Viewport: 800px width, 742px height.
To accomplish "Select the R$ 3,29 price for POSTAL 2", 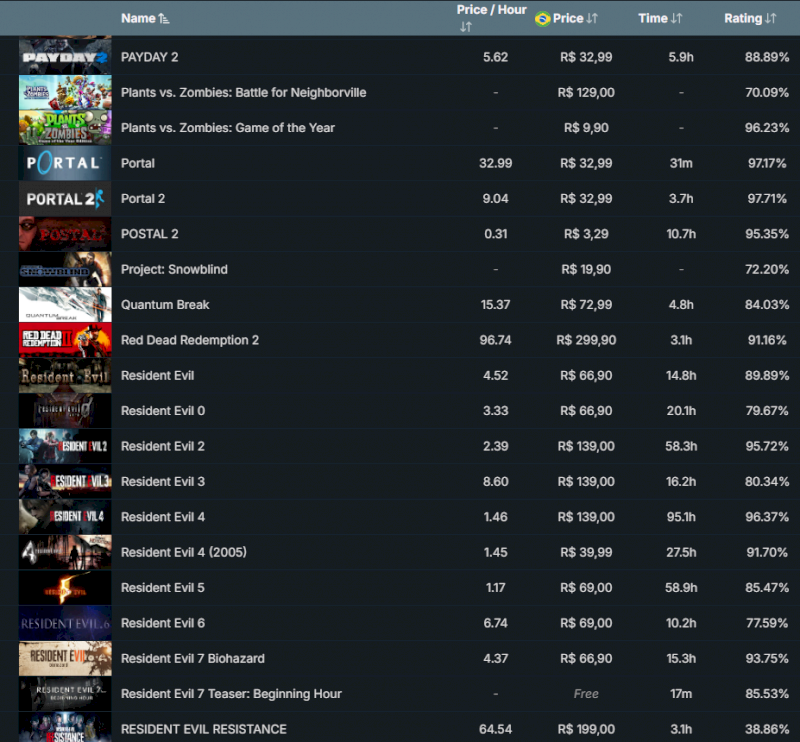I will 586,234.
